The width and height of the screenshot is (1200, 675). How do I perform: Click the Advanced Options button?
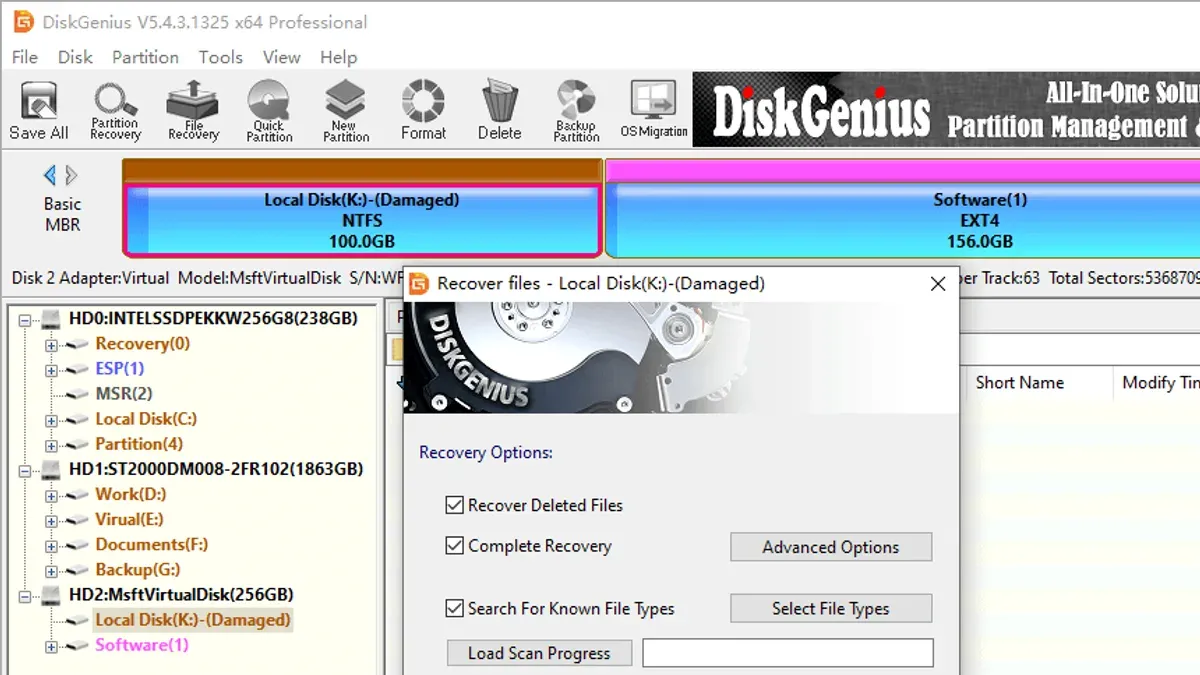pos(831,547)
